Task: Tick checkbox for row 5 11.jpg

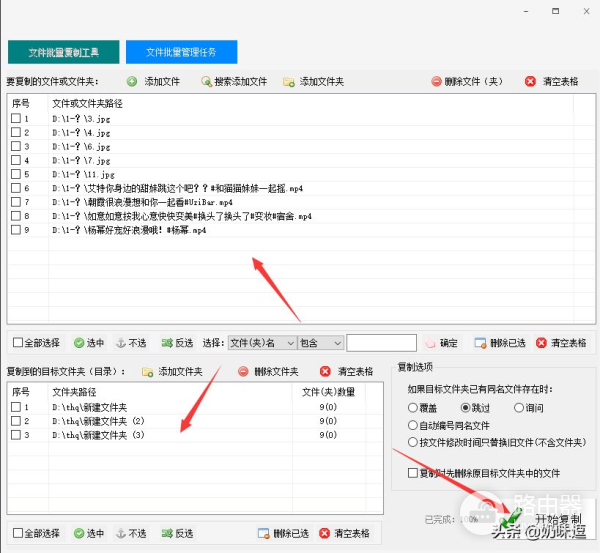Action: point(16,174)
